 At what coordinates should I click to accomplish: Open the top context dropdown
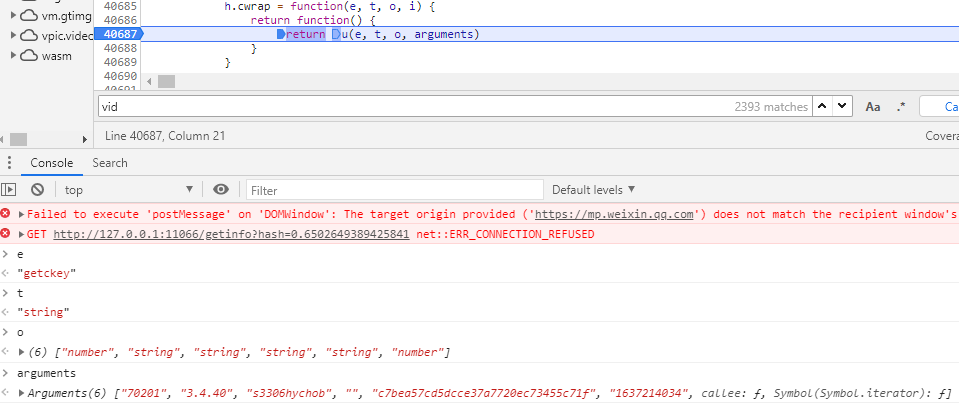tap(128, 189)
